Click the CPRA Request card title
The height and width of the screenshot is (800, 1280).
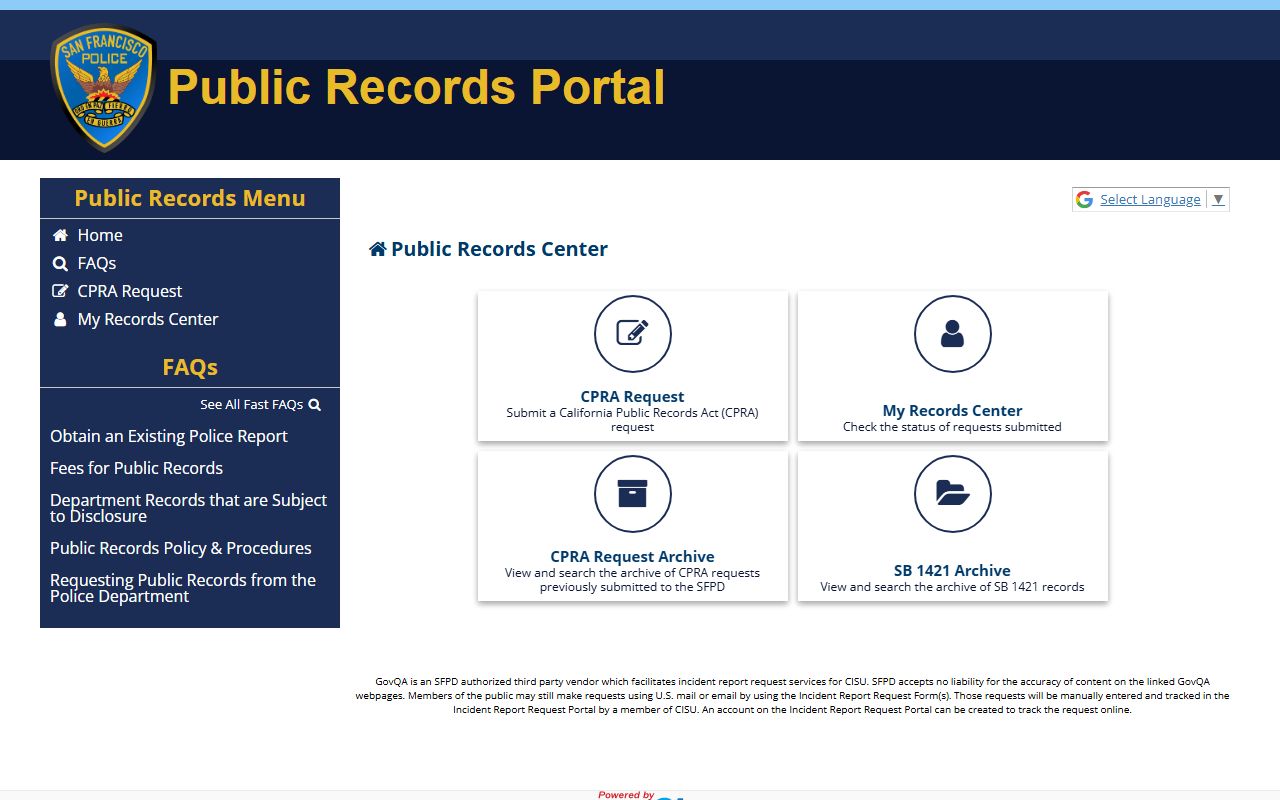(x=633, y=396)
